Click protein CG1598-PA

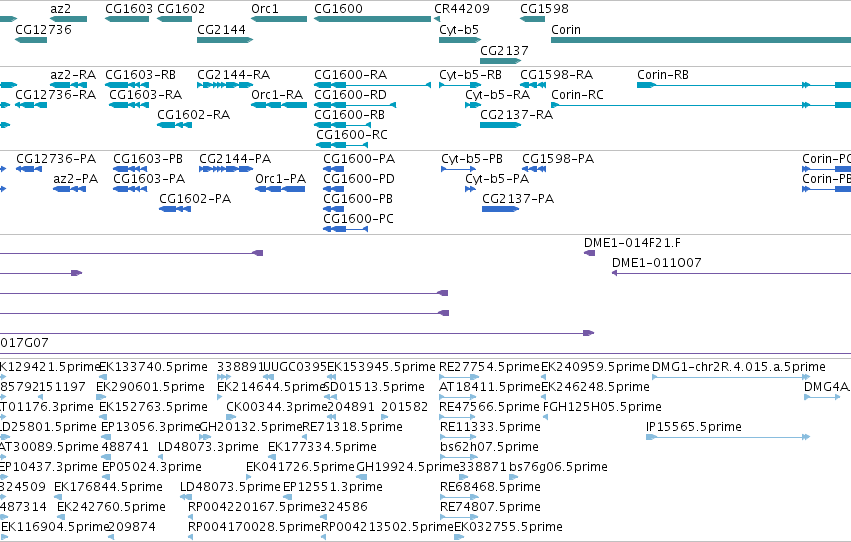tap(534, 169)
